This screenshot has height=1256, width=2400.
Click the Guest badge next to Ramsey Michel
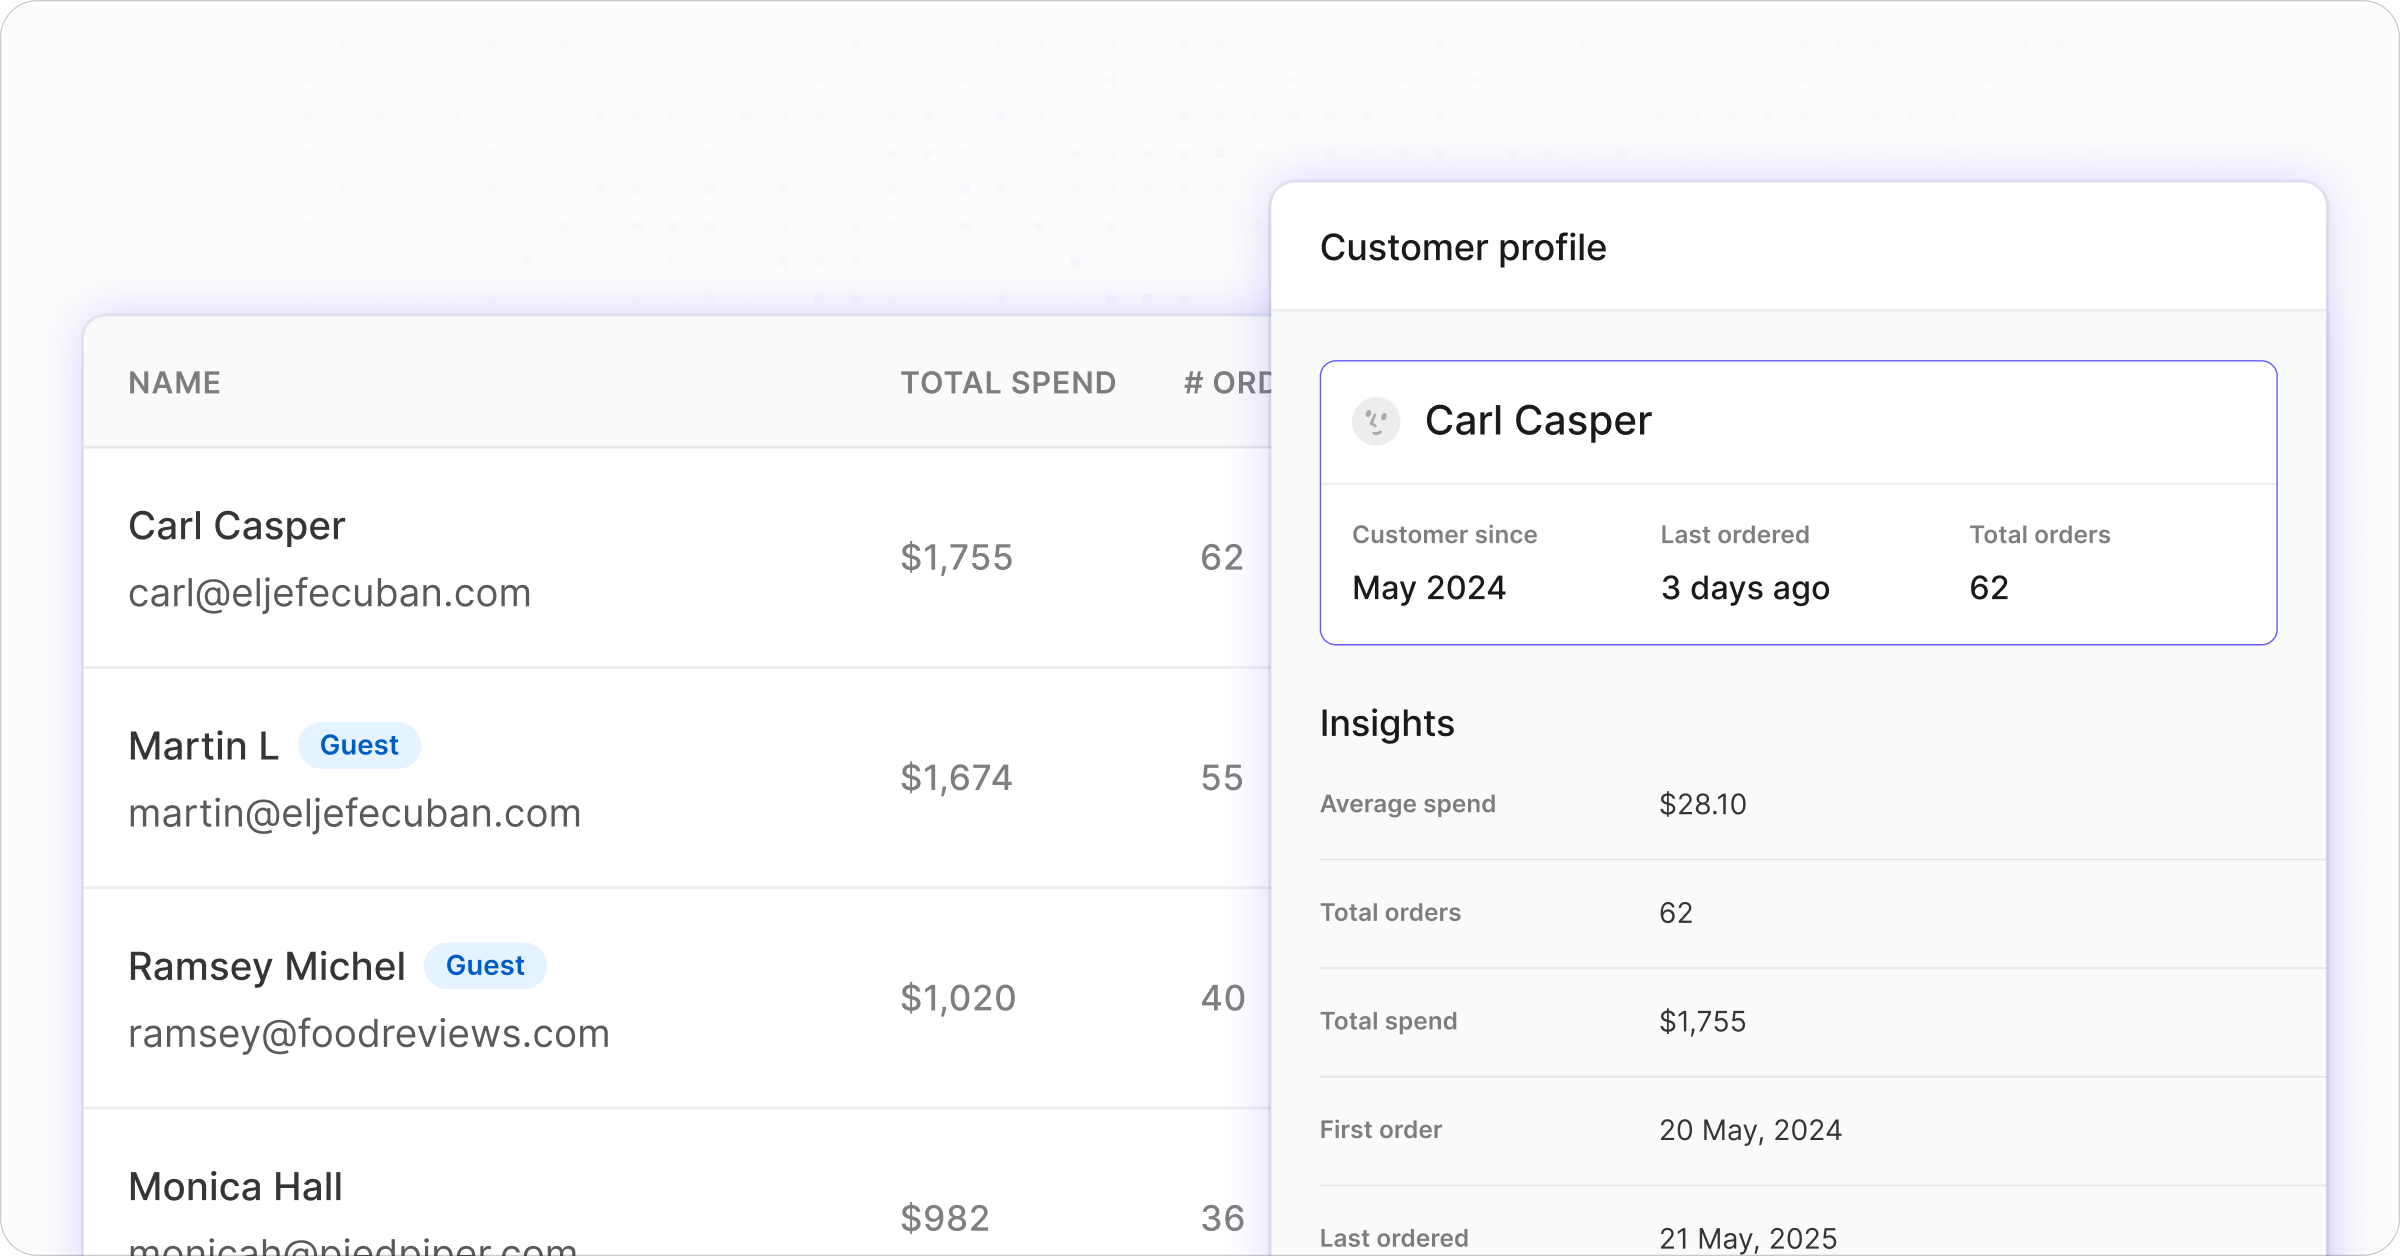(485, 965)
